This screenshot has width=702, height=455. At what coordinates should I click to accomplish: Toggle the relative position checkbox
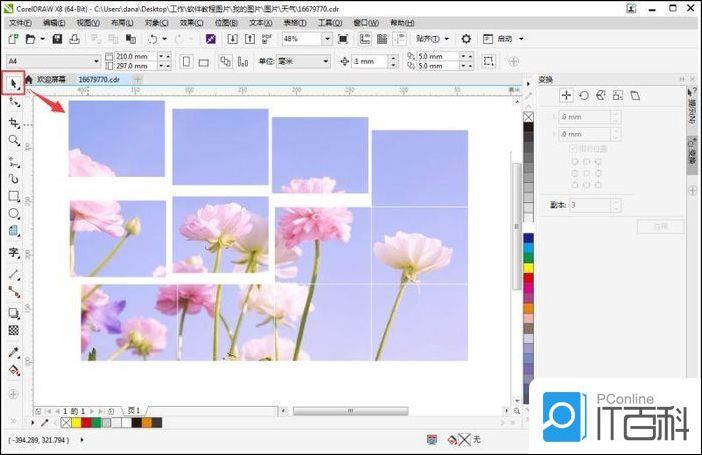tap(574, 149)
